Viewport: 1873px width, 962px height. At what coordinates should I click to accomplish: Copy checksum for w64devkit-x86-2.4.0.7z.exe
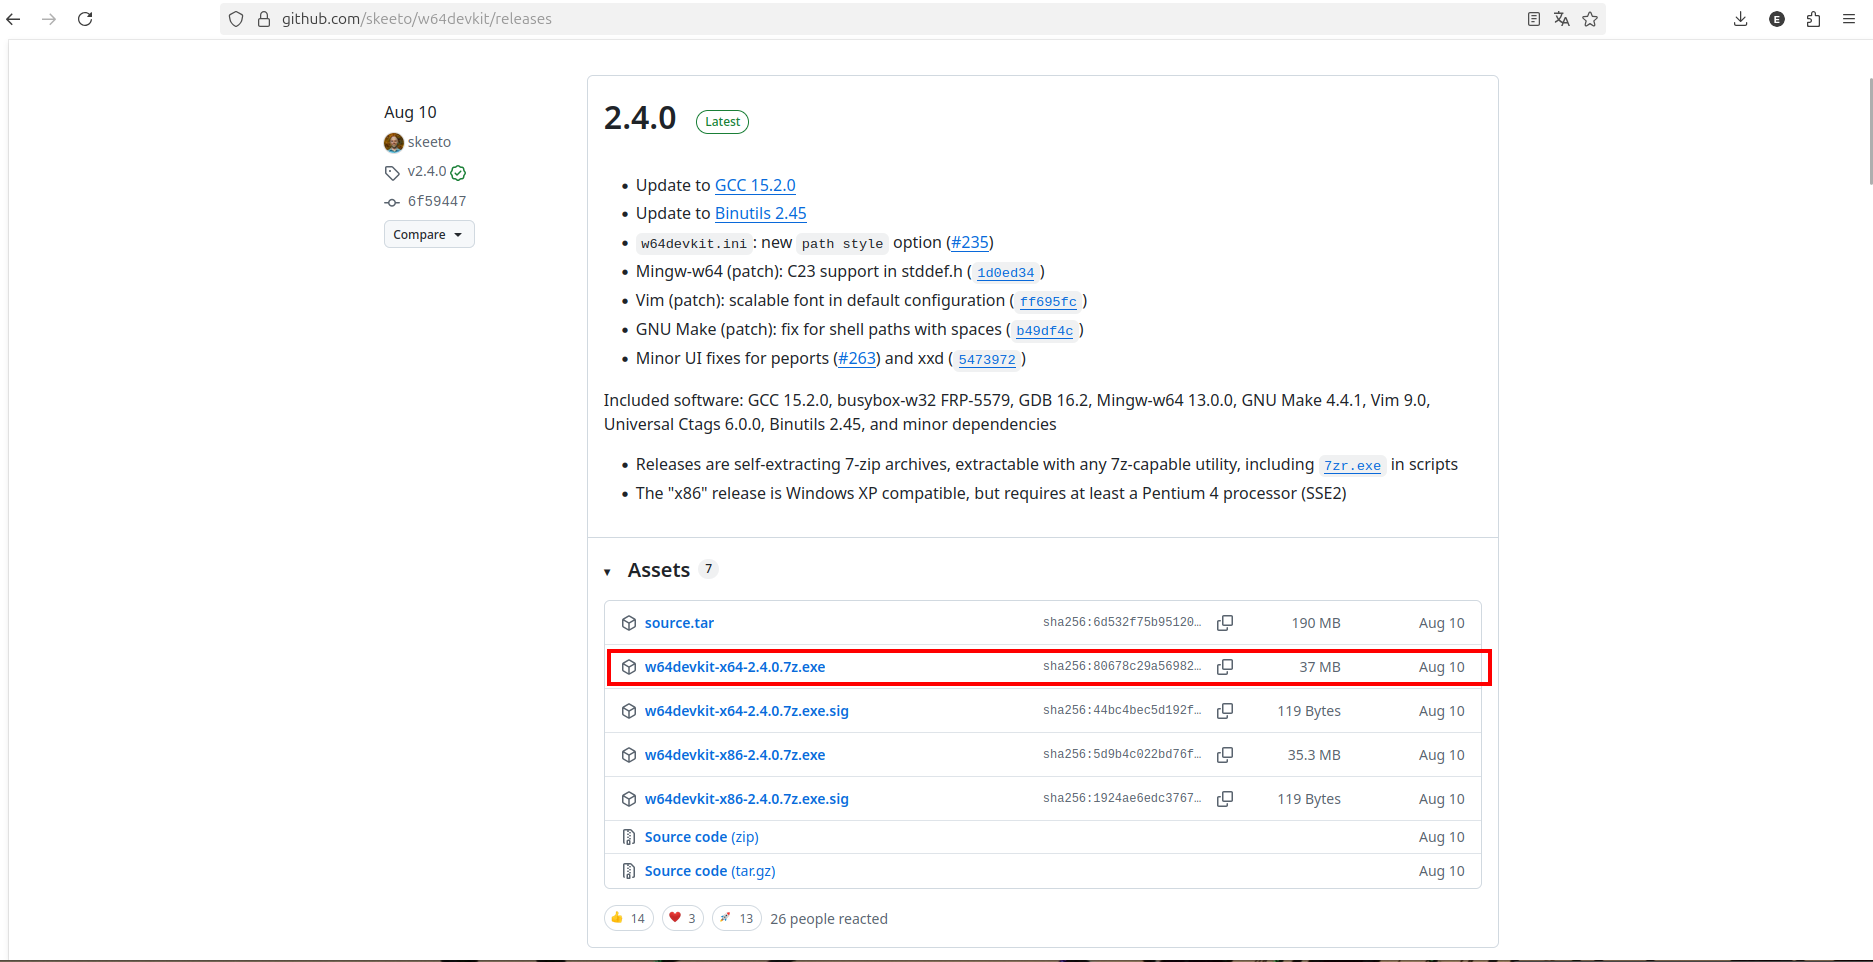click(1224, 755)
